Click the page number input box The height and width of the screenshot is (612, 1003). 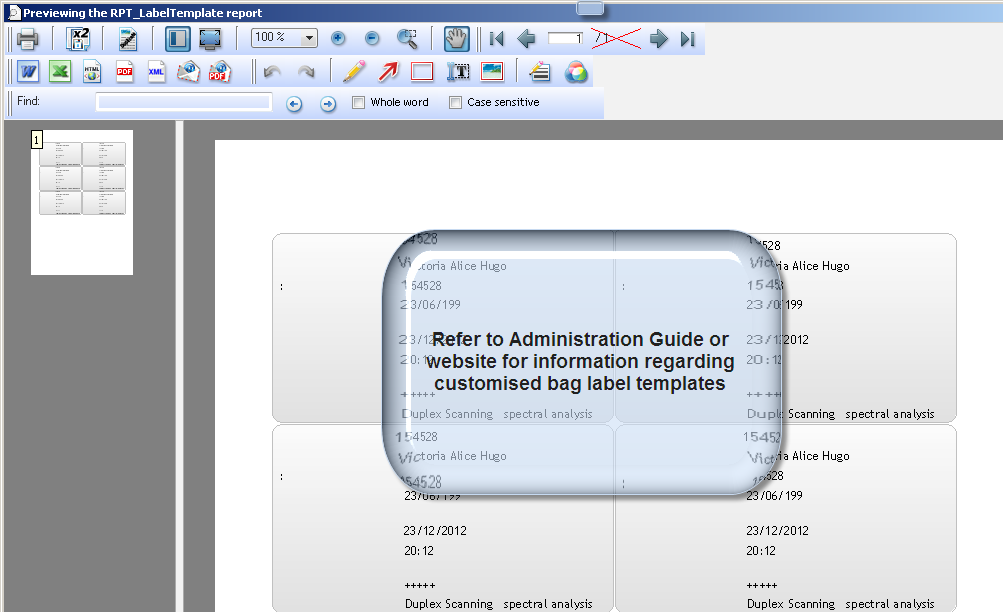(565, 39)
